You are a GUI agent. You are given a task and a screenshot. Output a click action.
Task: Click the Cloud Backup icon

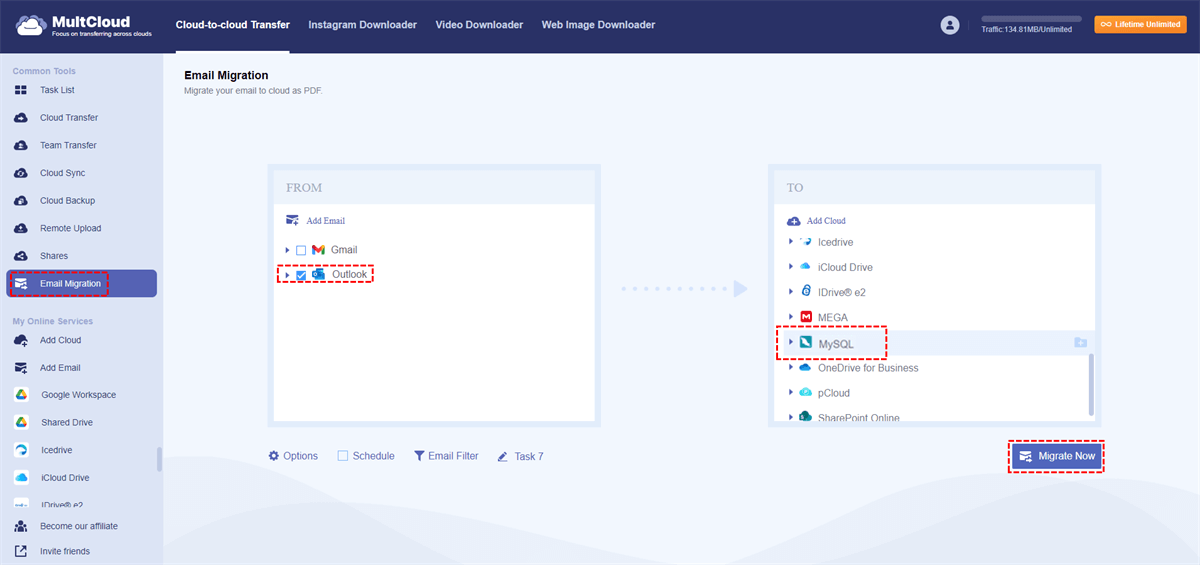(x=21, y=201)
